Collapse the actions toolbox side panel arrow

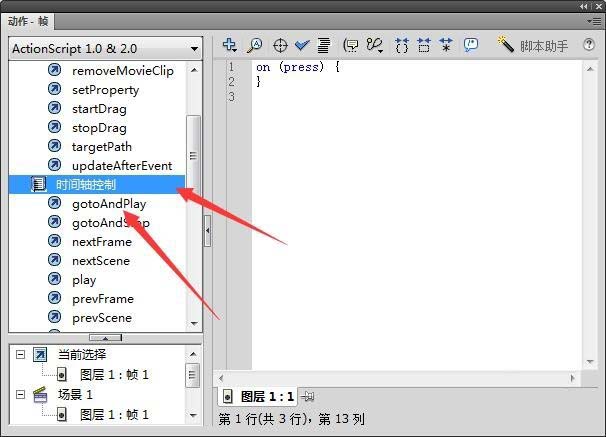pos(208,231)
